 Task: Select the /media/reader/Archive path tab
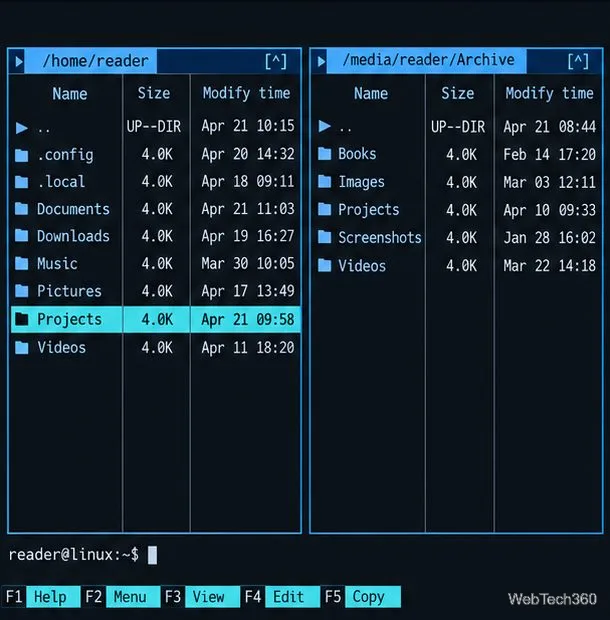427,61
